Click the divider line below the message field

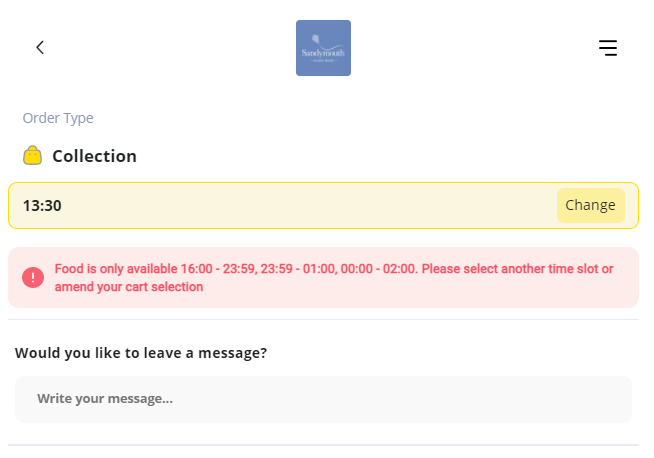323,445
